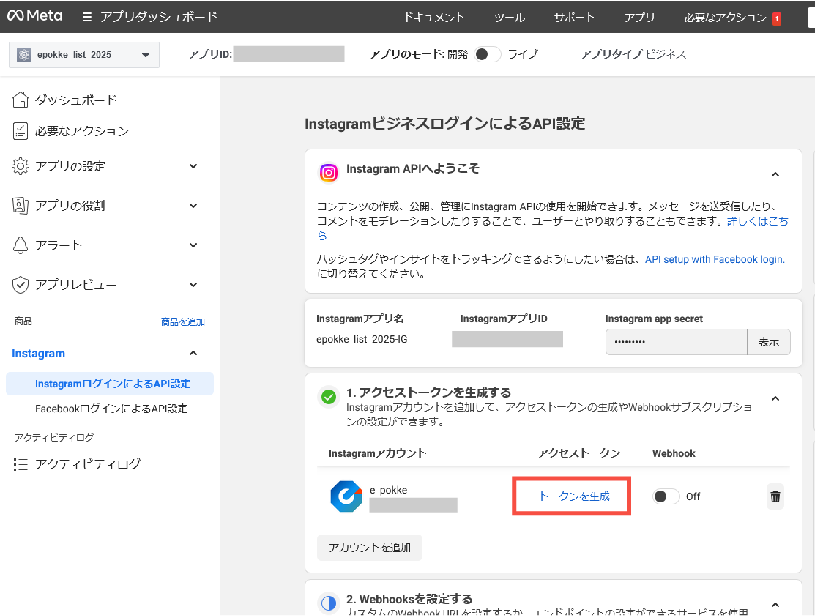Screen dimensions: 815x616
Task: Click the アラート bell icon
Action: pyautogui.click(x=20, y=245)
